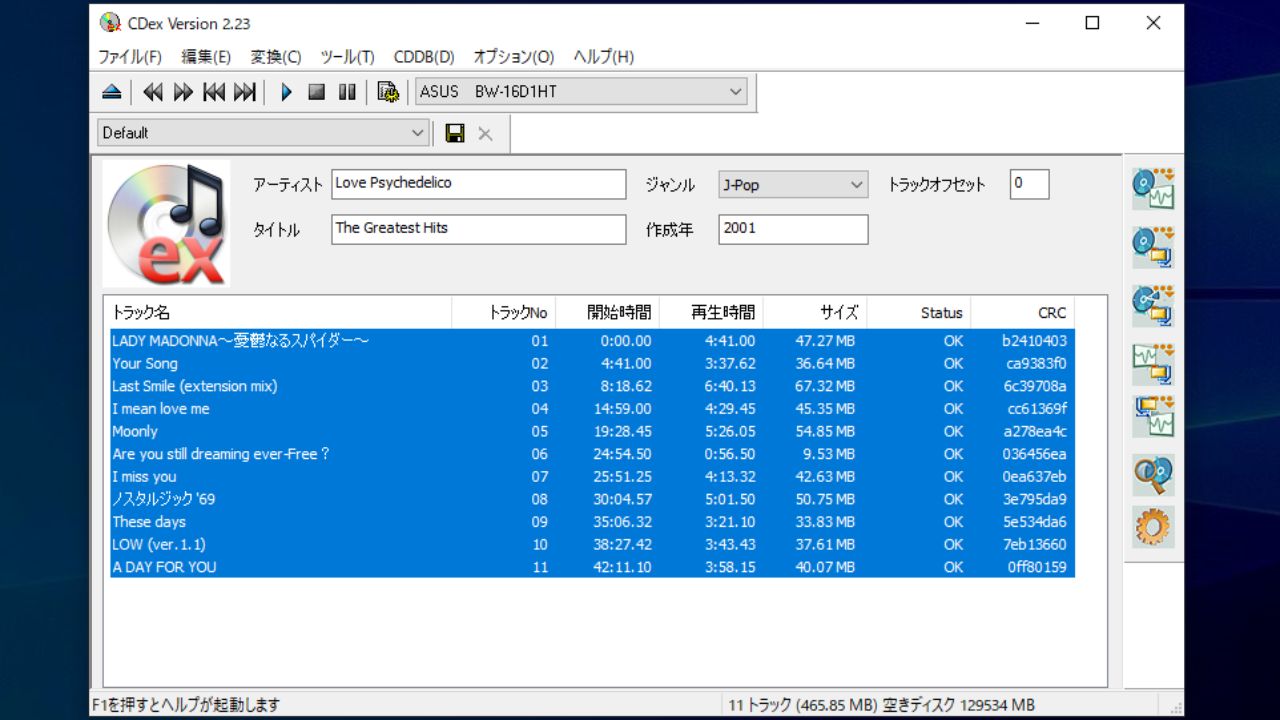This screenshot has width=1280, height=720.
Task: Start playback with the play button
Action: tap(286, 92)
